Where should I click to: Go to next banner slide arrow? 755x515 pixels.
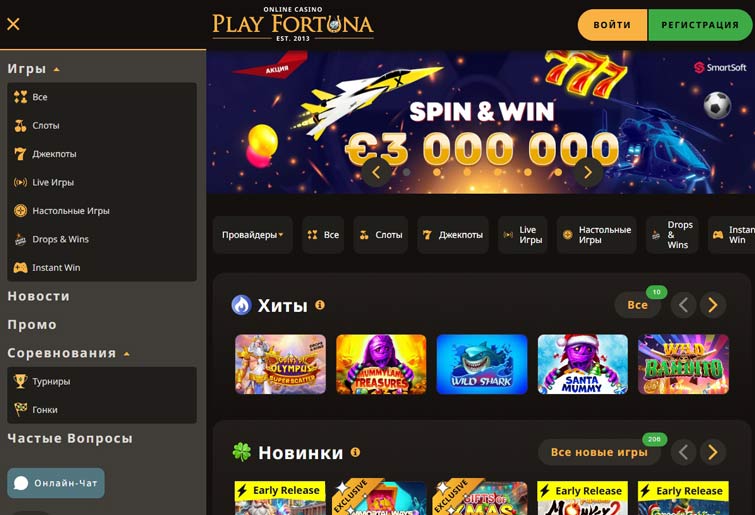[x=587, y=172]
